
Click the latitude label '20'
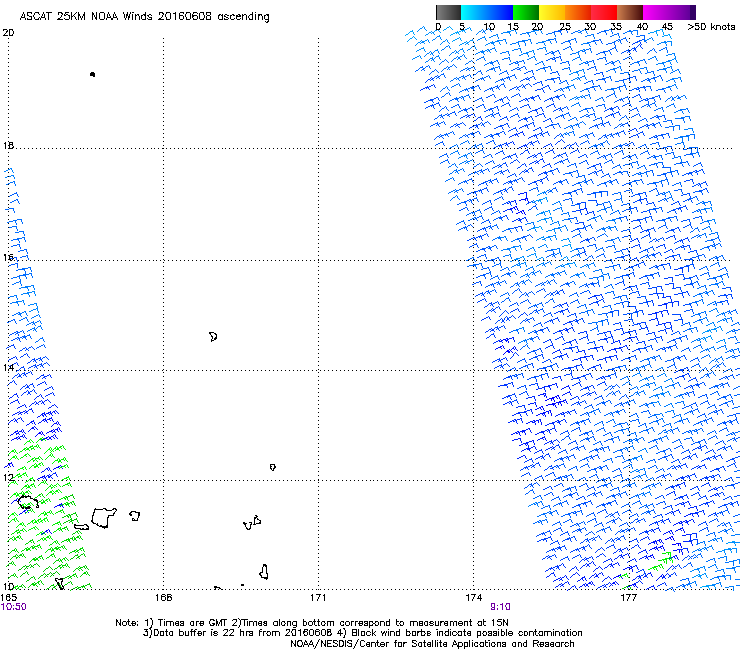coord(8,33)
